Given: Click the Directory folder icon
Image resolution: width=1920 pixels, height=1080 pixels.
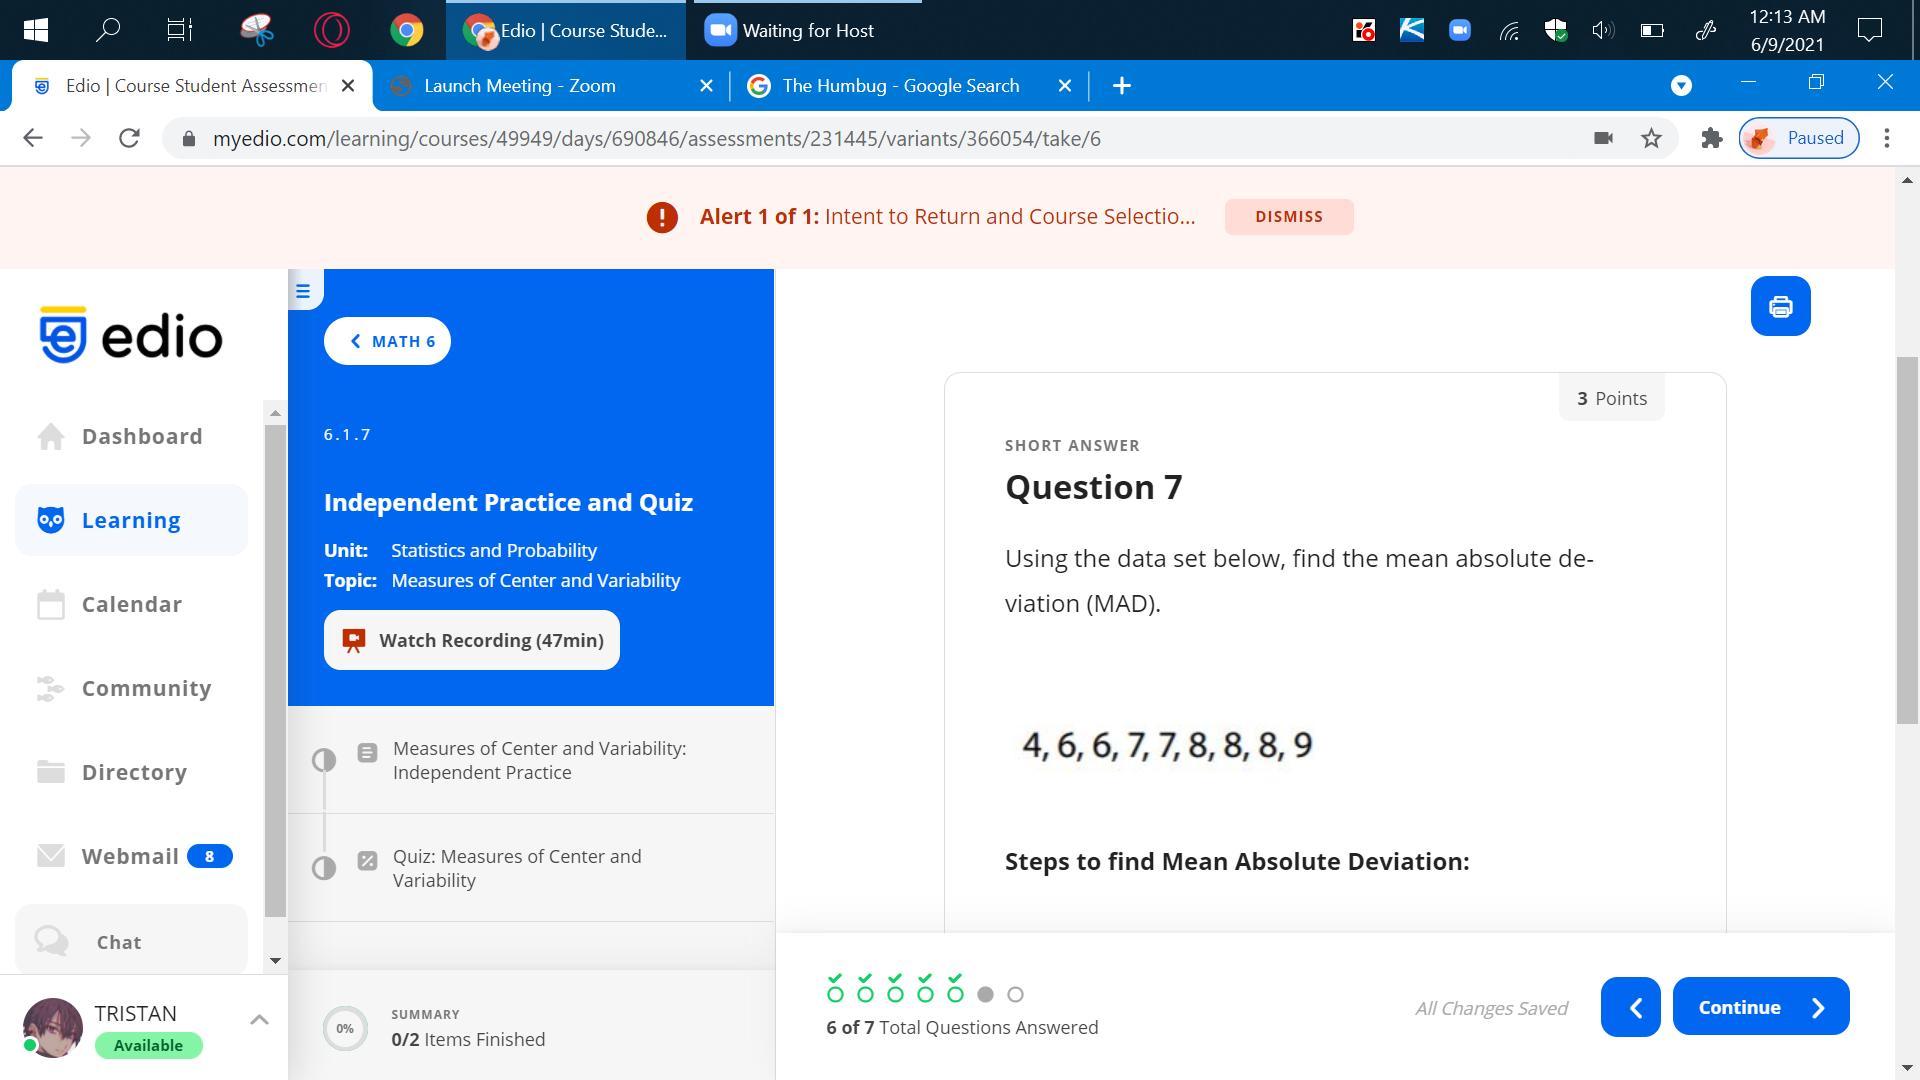Looking at the screenshot, I should (51, 772).
